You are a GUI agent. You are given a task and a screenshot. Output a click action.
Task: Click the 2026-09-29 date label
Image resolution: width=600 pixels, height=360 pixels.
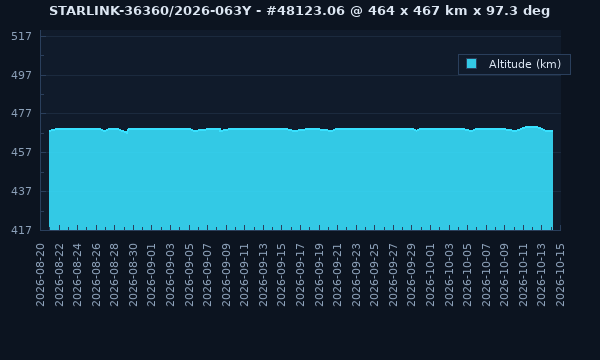[412, 275]
